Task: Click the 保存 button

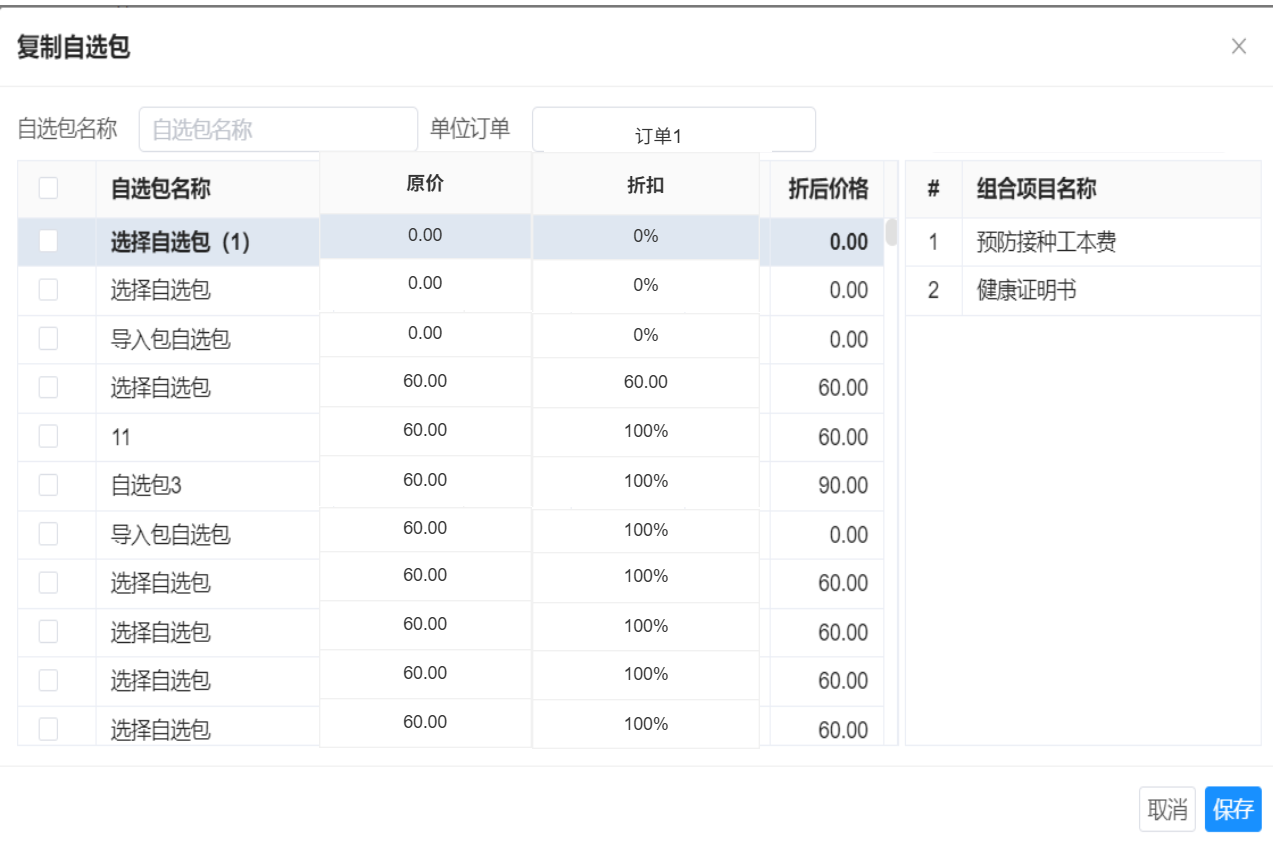Action: tap(1232, 809)
